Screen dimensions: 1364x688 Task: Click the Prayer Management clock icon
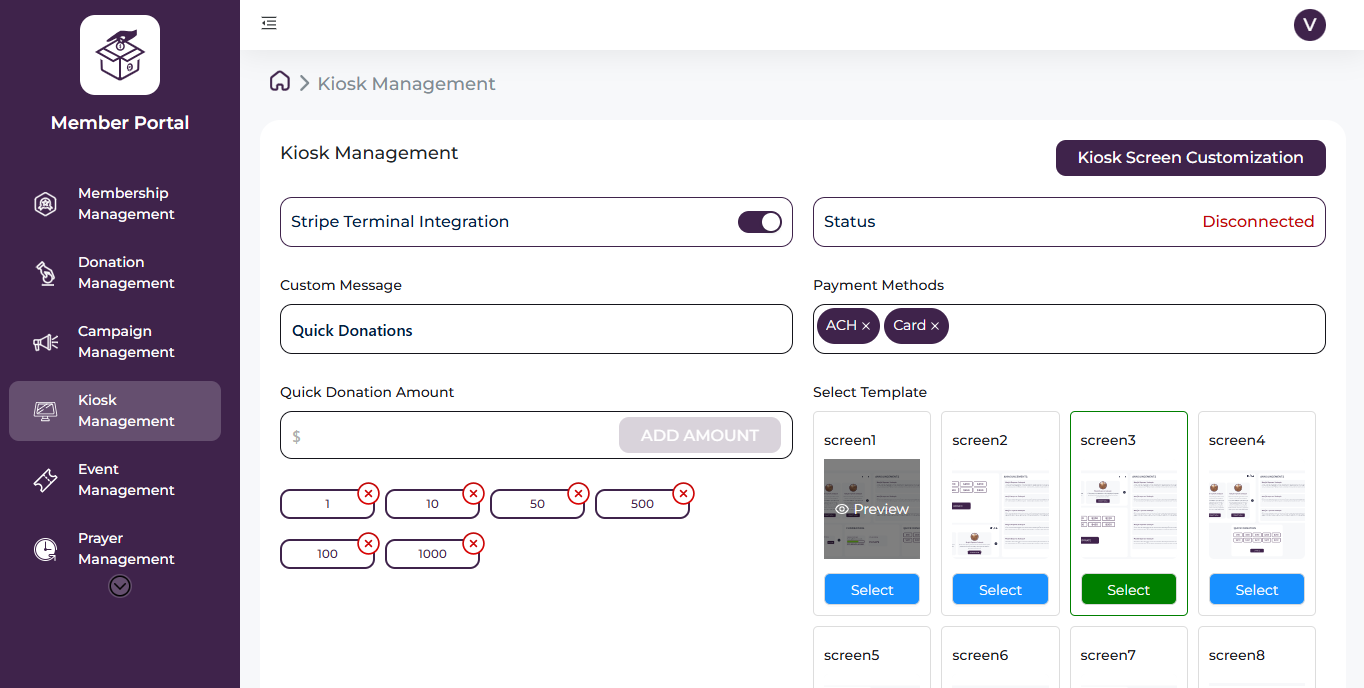click(45, 548)
